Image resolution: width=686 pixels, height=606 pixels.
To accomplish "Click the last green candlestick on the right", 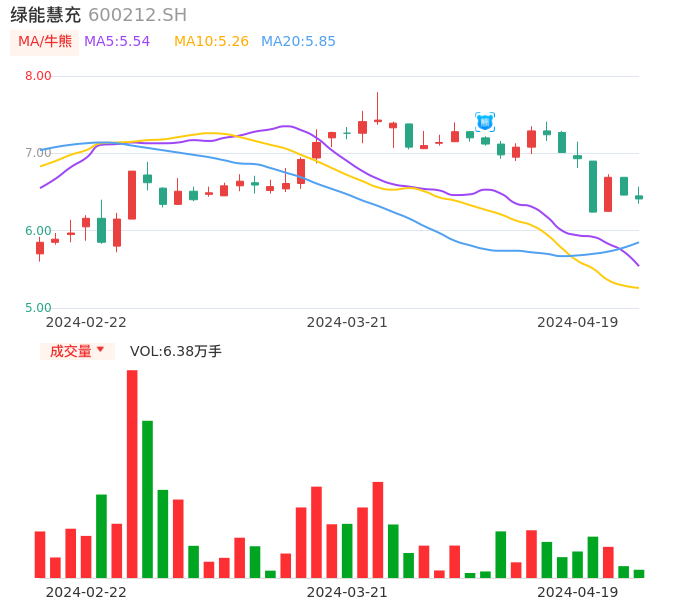I will pyautogui.click(x=639, y=197).
